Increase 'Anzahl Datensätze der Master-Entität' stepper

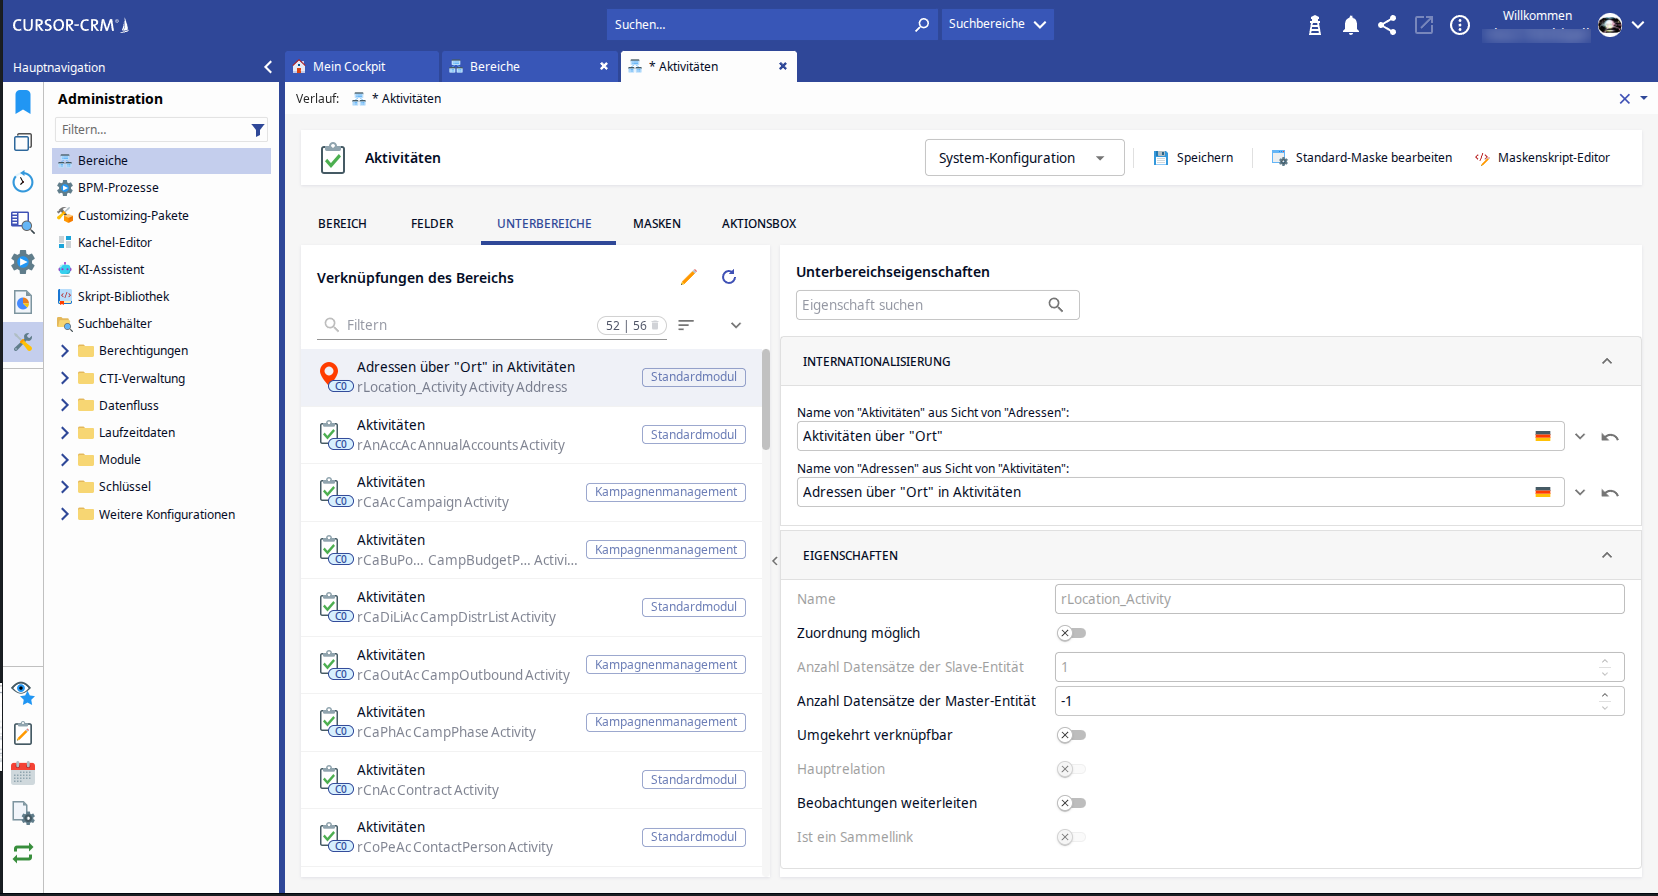[1604, 695]
